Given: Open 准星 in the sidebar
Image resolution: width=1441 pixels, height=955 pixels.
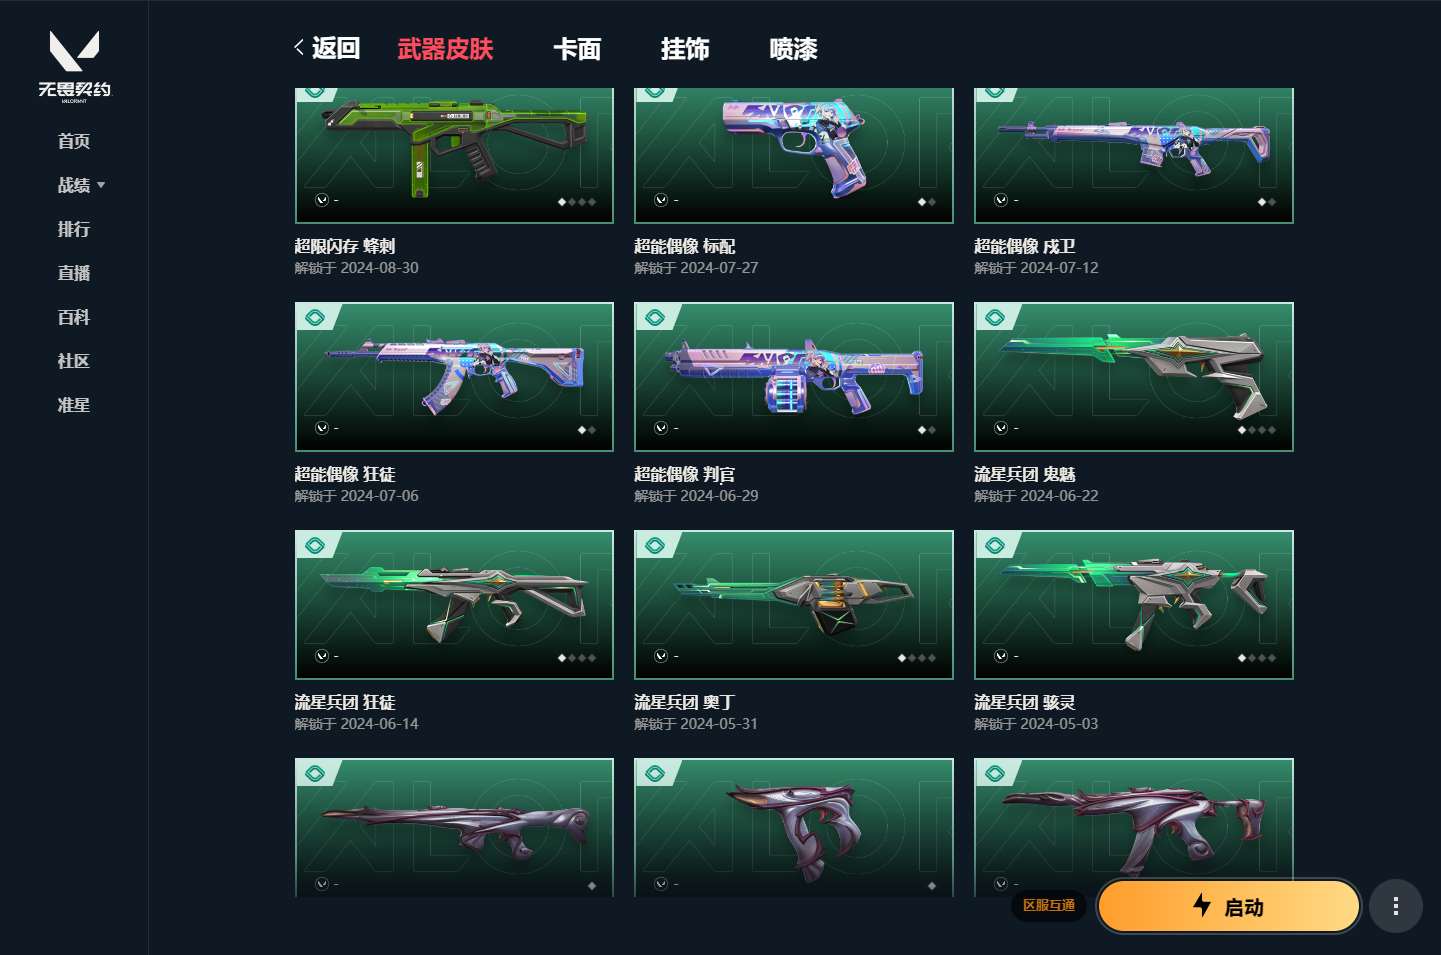Looking at the screenshot, I should [74, 405].
